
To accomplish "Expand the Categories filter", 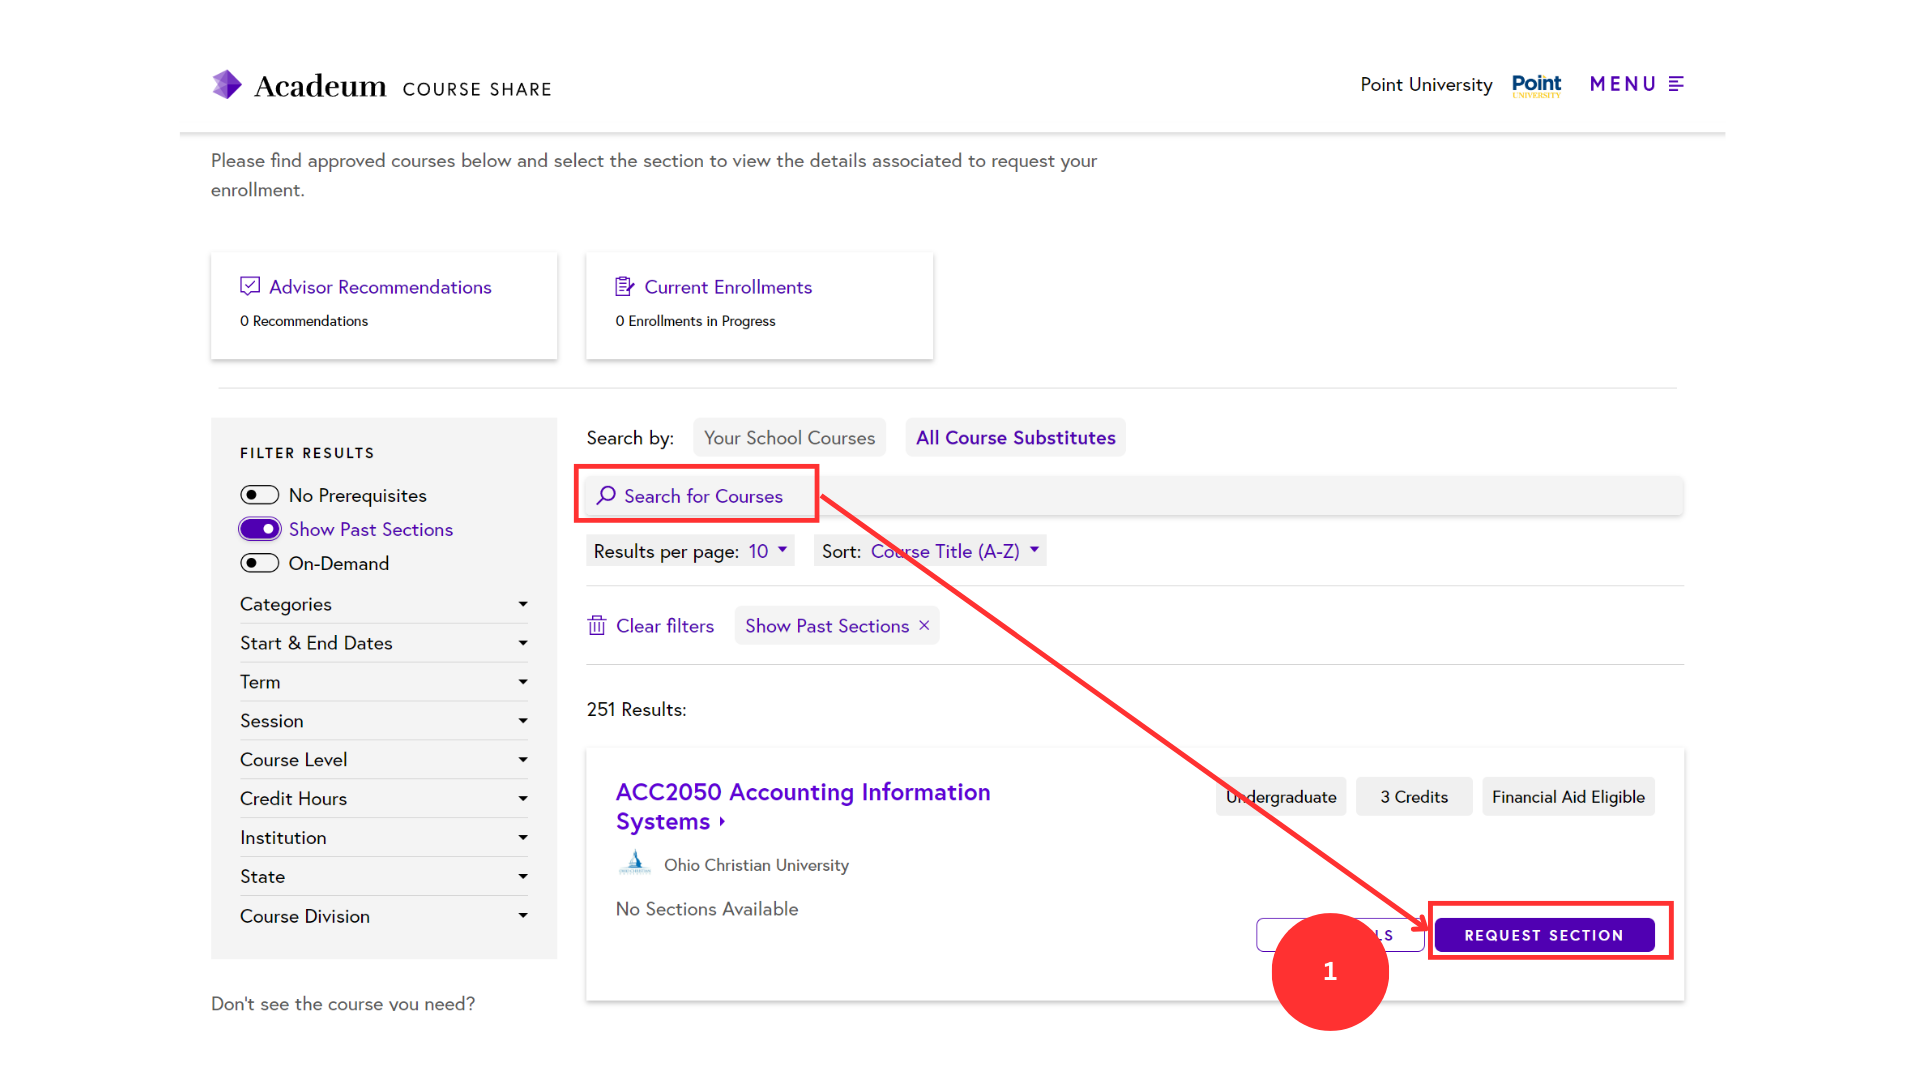I will click(384, 604).
